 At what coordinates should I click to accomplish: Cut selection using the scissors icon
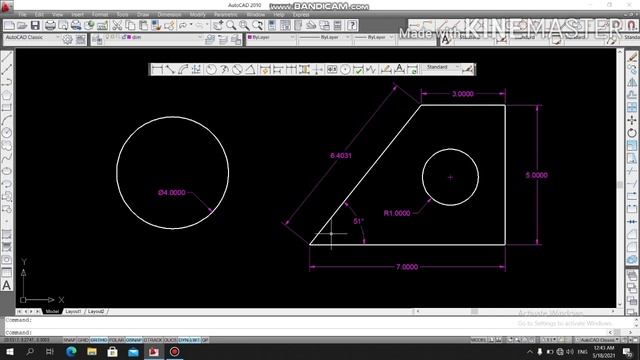117,25
